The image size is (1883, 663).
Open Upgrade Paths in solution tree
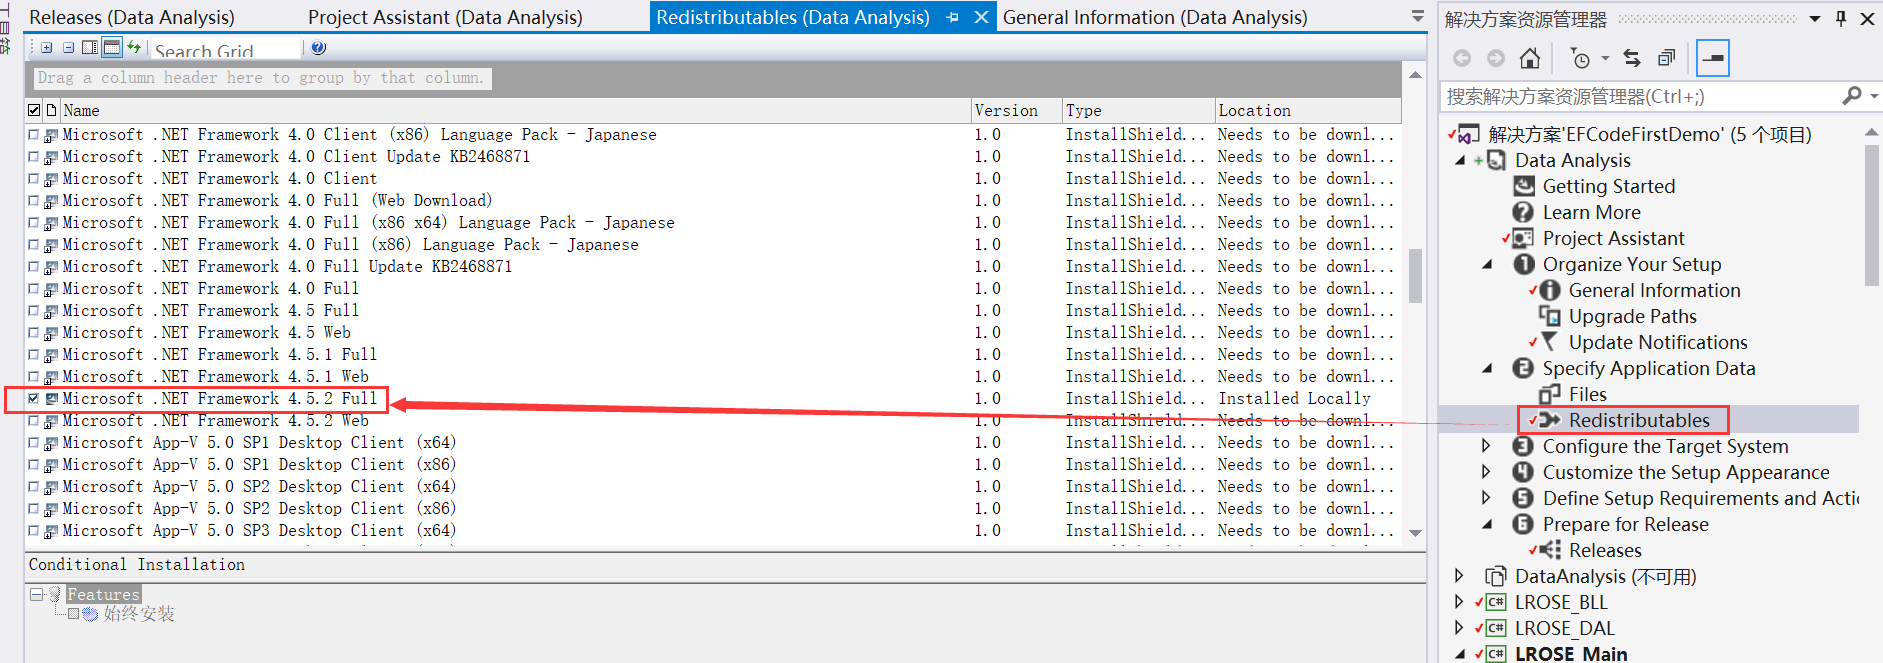coord(1632,316)
